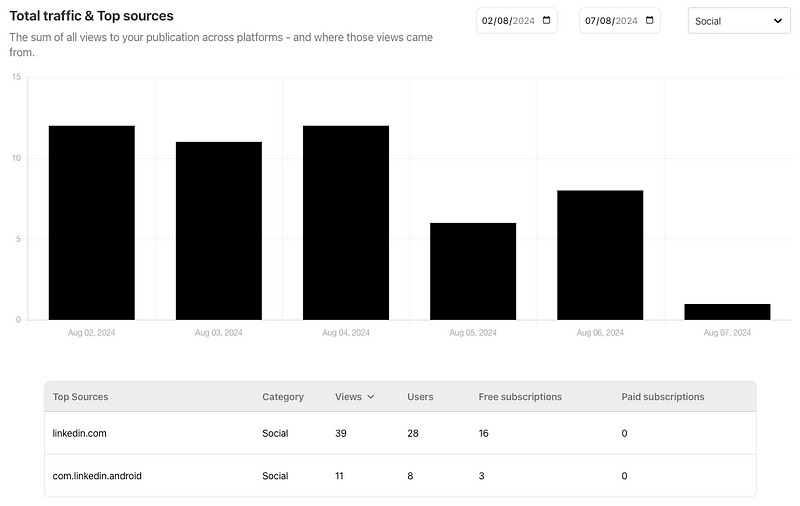This screenshot has height=506, width=800.
Task: Click the 28 users value for linkedin.com
Action: [x=413, y=433]
